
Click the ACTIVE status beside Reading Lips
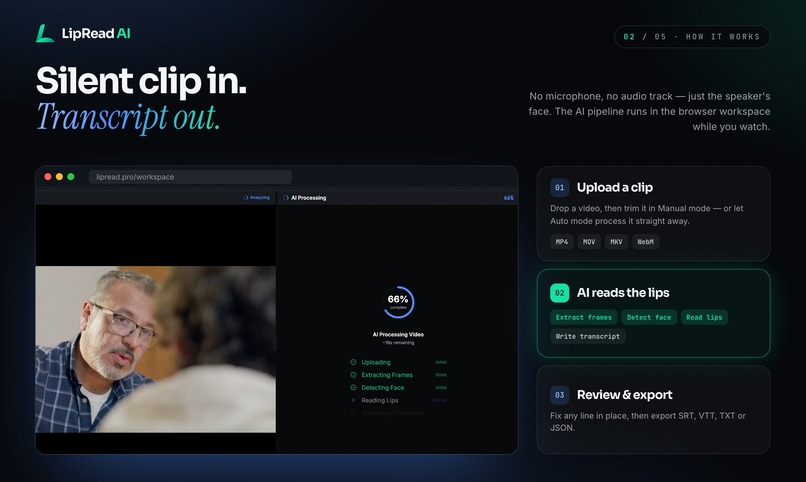tap(440, 400)
